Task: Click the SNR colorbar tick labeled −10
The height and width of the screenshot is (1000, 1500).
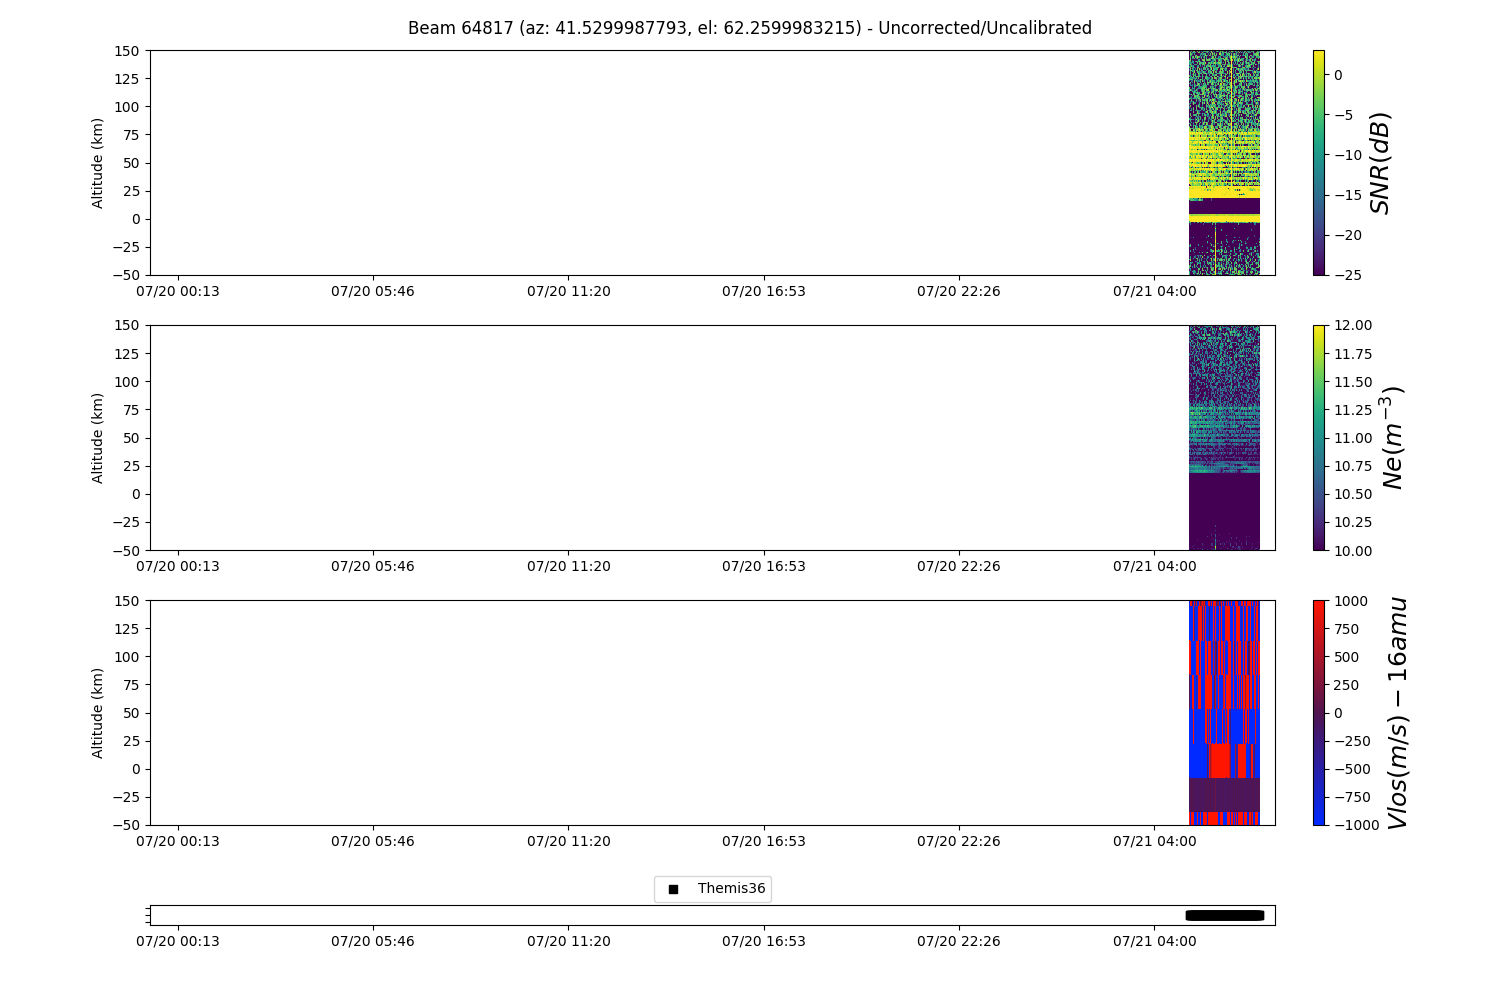Action: pos(1346,155)
